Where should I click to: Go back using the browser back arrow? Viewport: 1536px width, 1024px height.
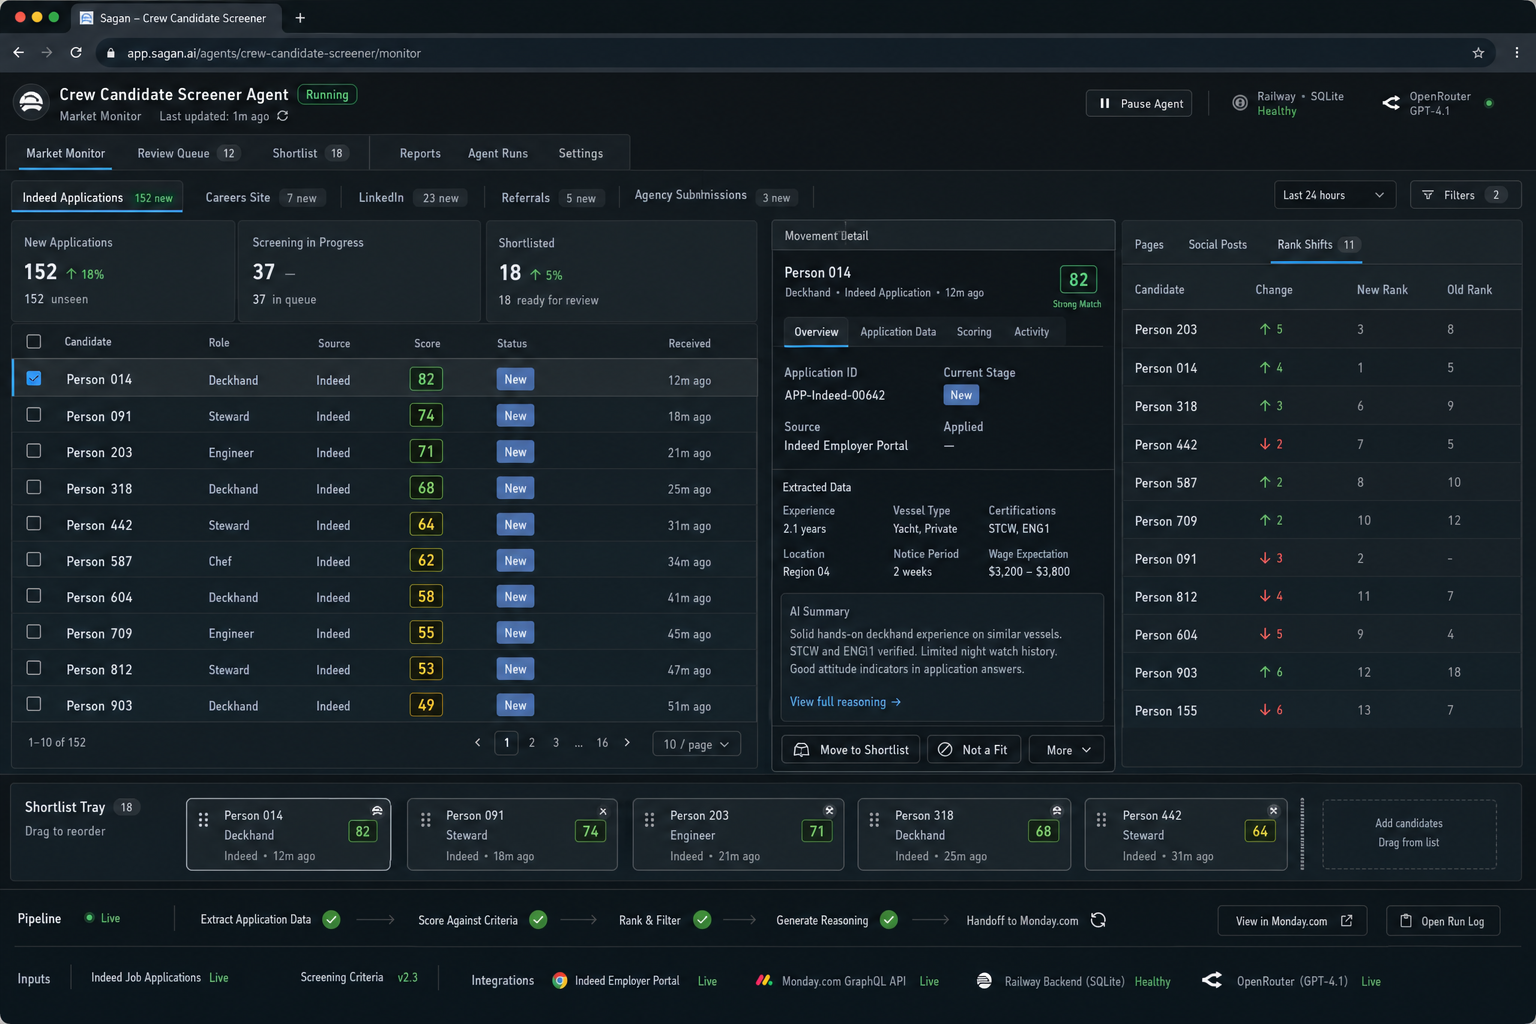pos(18,53)
